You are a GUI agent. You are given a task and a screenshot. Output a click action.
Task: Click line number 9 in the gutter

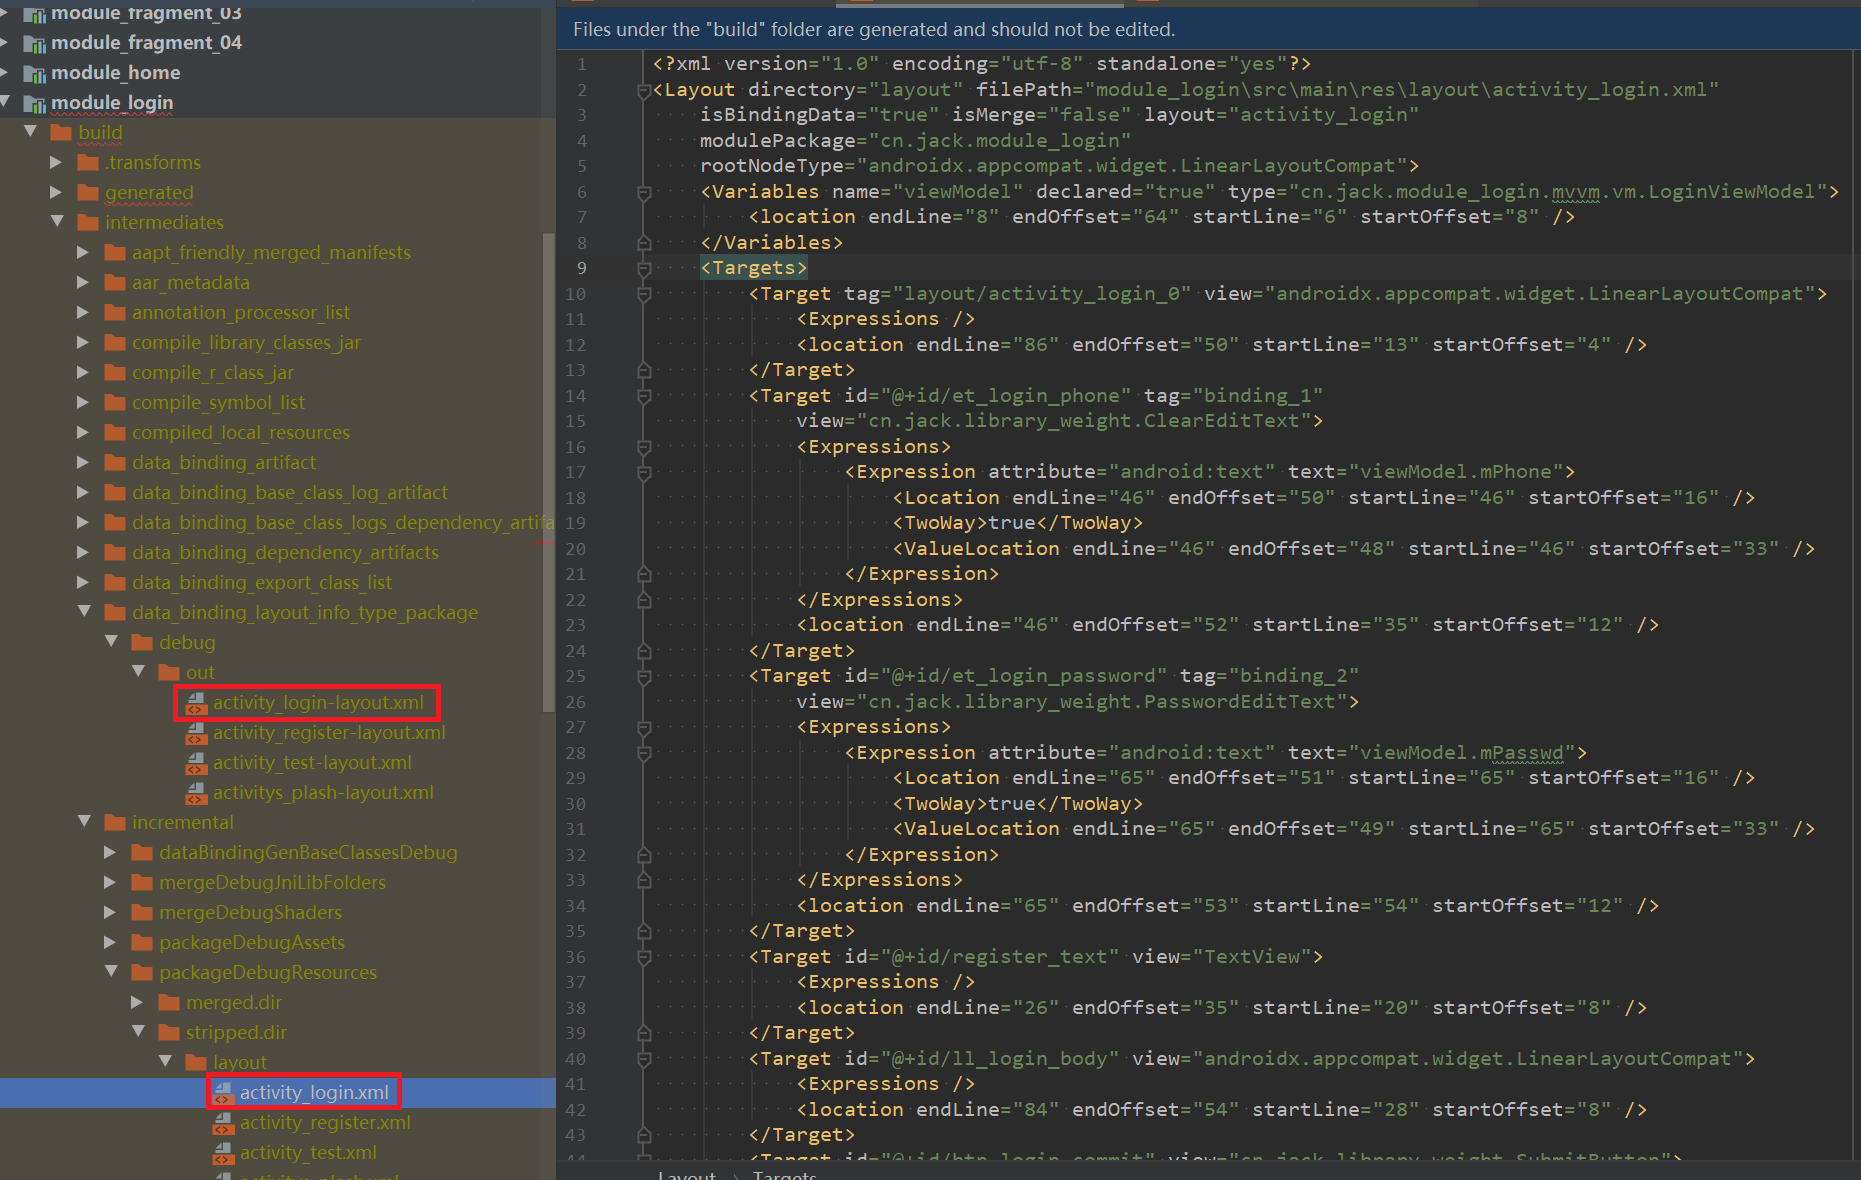582,268
